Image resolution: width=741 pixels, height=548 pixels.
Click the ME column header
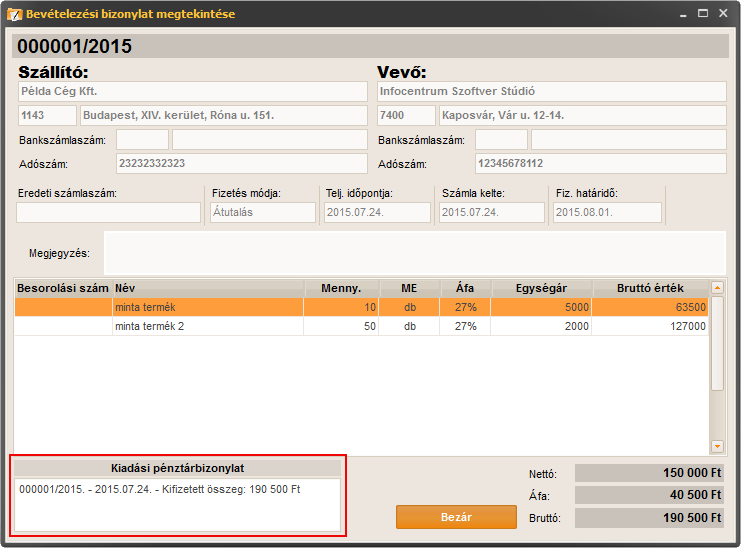pyautogui.click(x=409, y=288)
